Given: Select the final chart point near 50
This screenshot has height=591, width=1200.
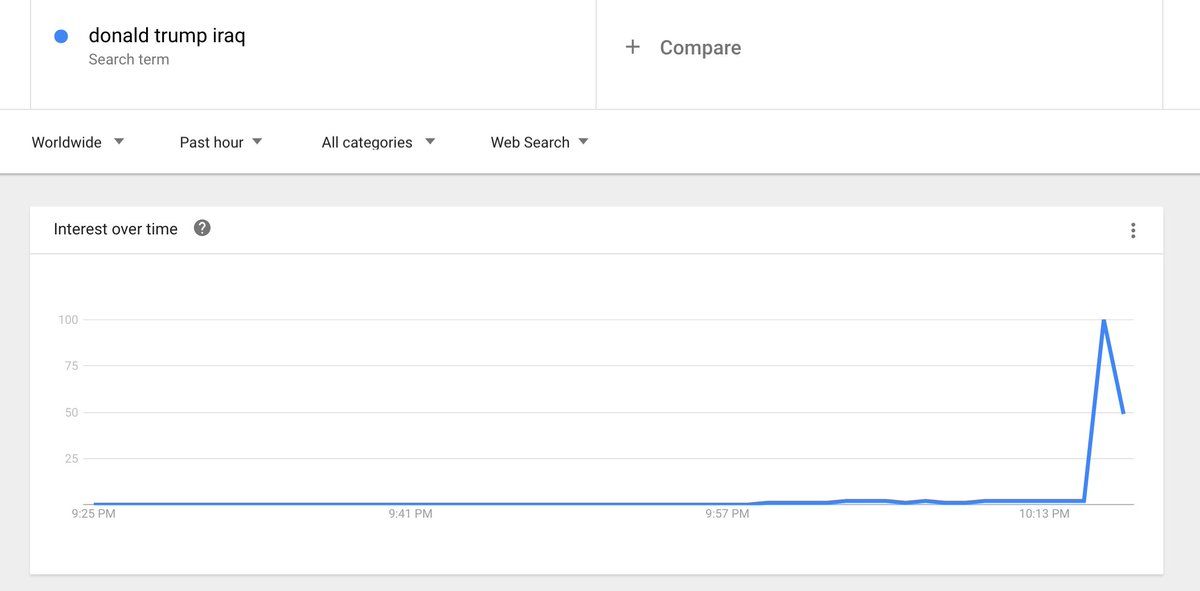Looking at the screenshot, I should pyautogui.click(x=1124, y=412).
